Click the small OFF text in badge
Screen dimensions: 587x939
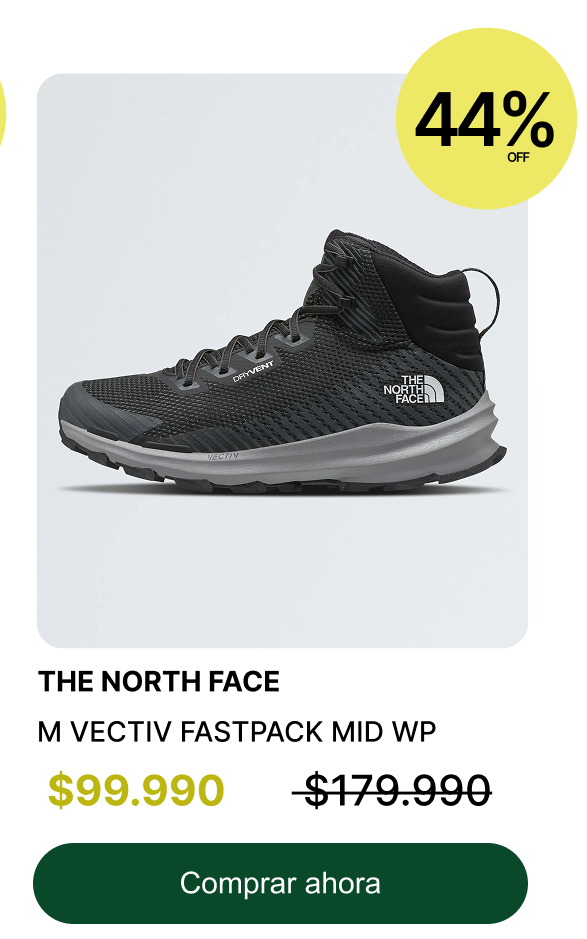point(518,157)
